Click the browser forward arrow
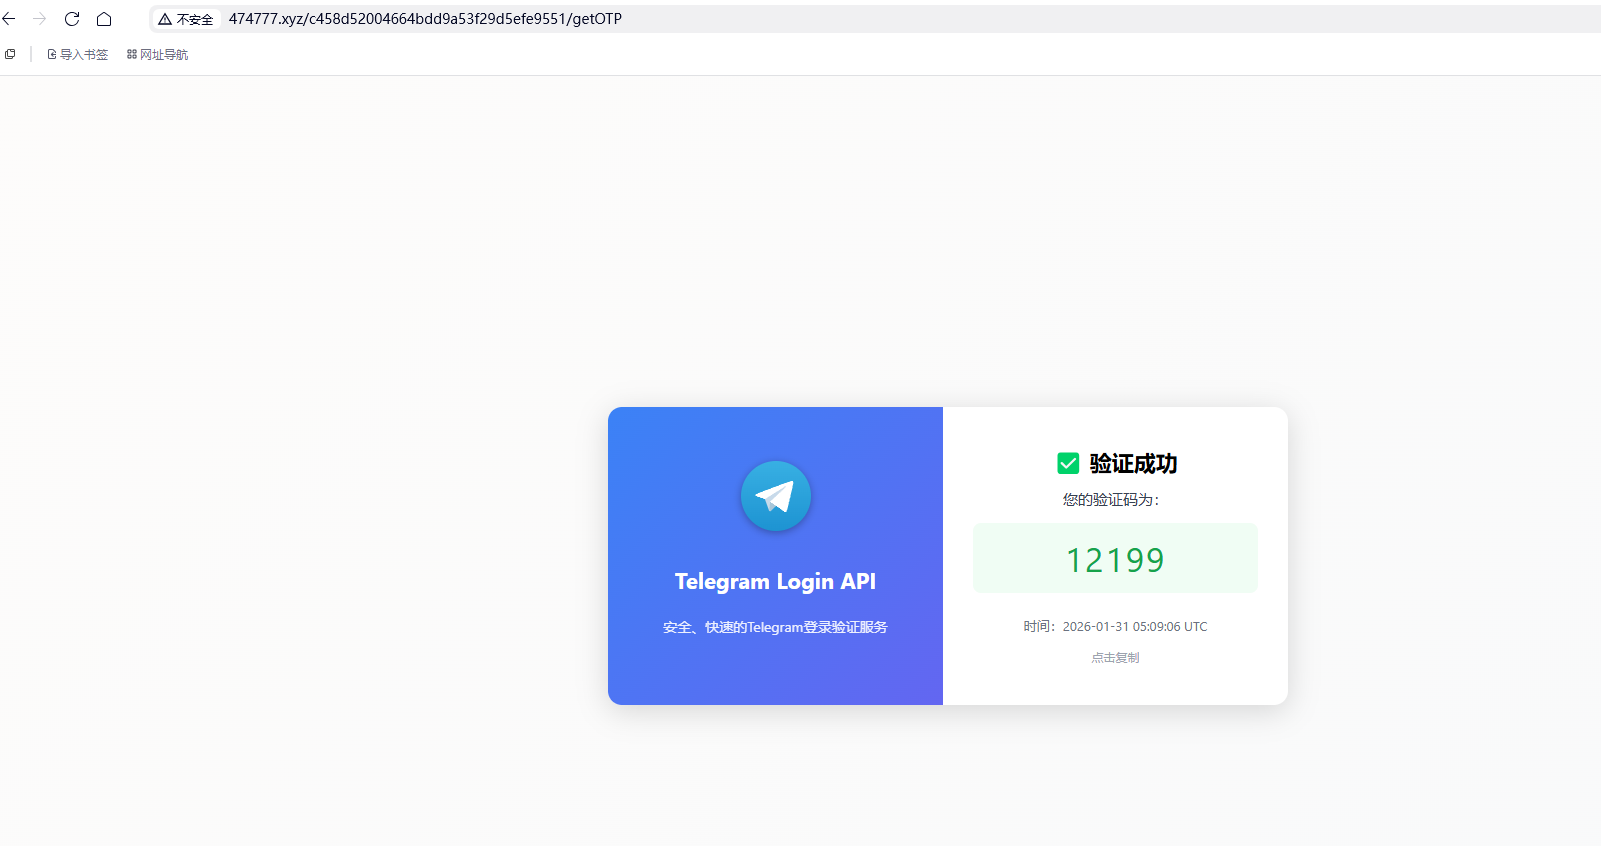Viewport: 1601px width, 846px height. (x=40, y=19)
